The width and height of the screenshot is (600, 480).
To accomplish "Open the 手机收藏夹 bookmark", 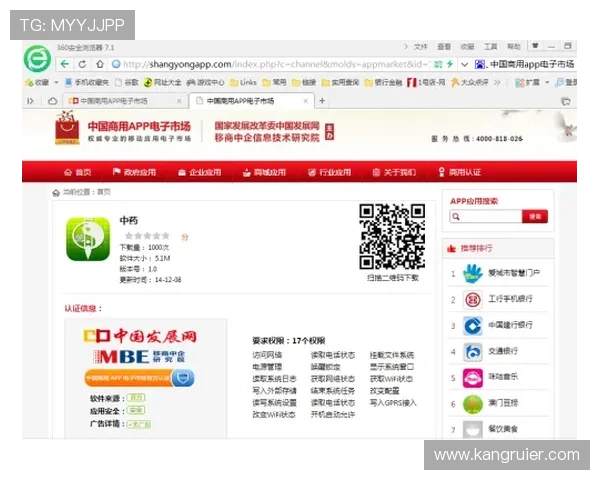I will [86, 82].
